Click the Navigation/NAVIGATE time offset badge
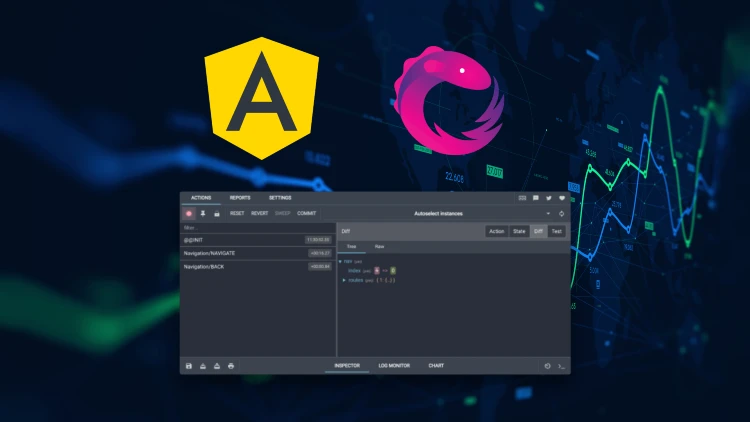Image resolution: width=750 pixels, height=422 pixels. (x=320, y=253)
